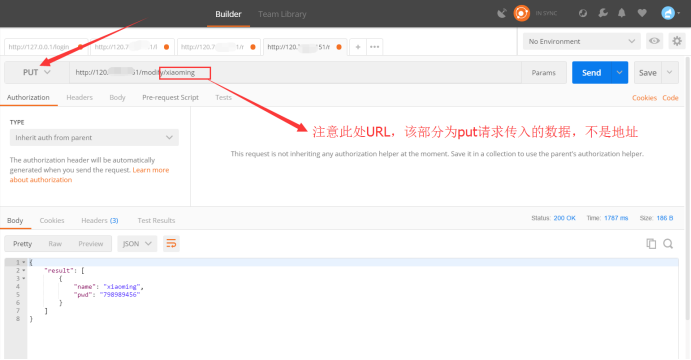The width and height of the screenshot is (691, 360).
Task: Open the response Headers (3) tab
Action: (100, 220)
